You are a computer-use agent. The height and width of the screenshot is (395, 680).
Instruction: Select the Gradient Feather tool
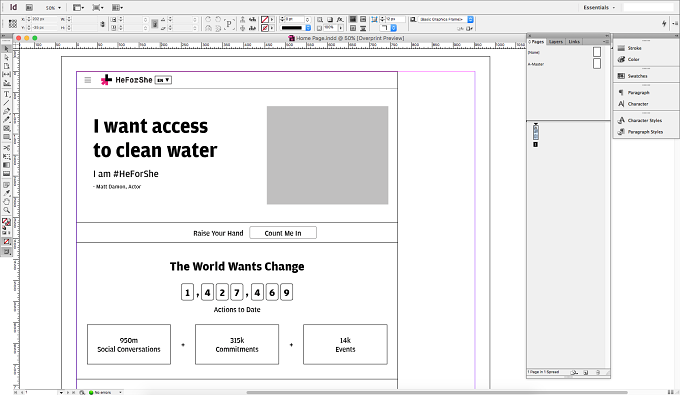(x=7, y=174)
